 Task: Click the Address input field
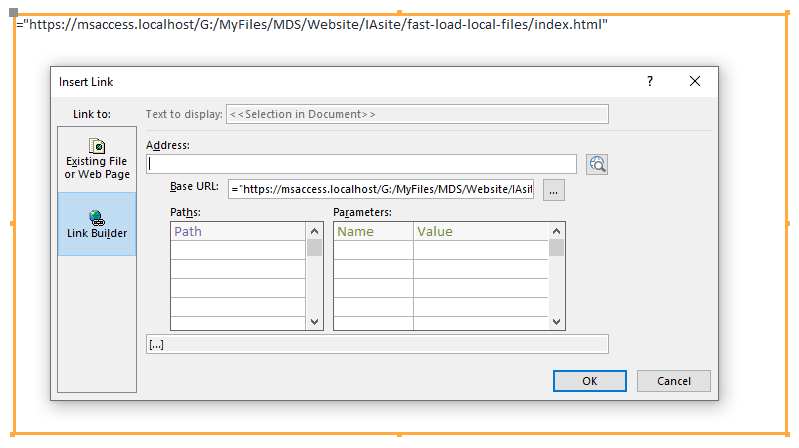tap(361, 164)
